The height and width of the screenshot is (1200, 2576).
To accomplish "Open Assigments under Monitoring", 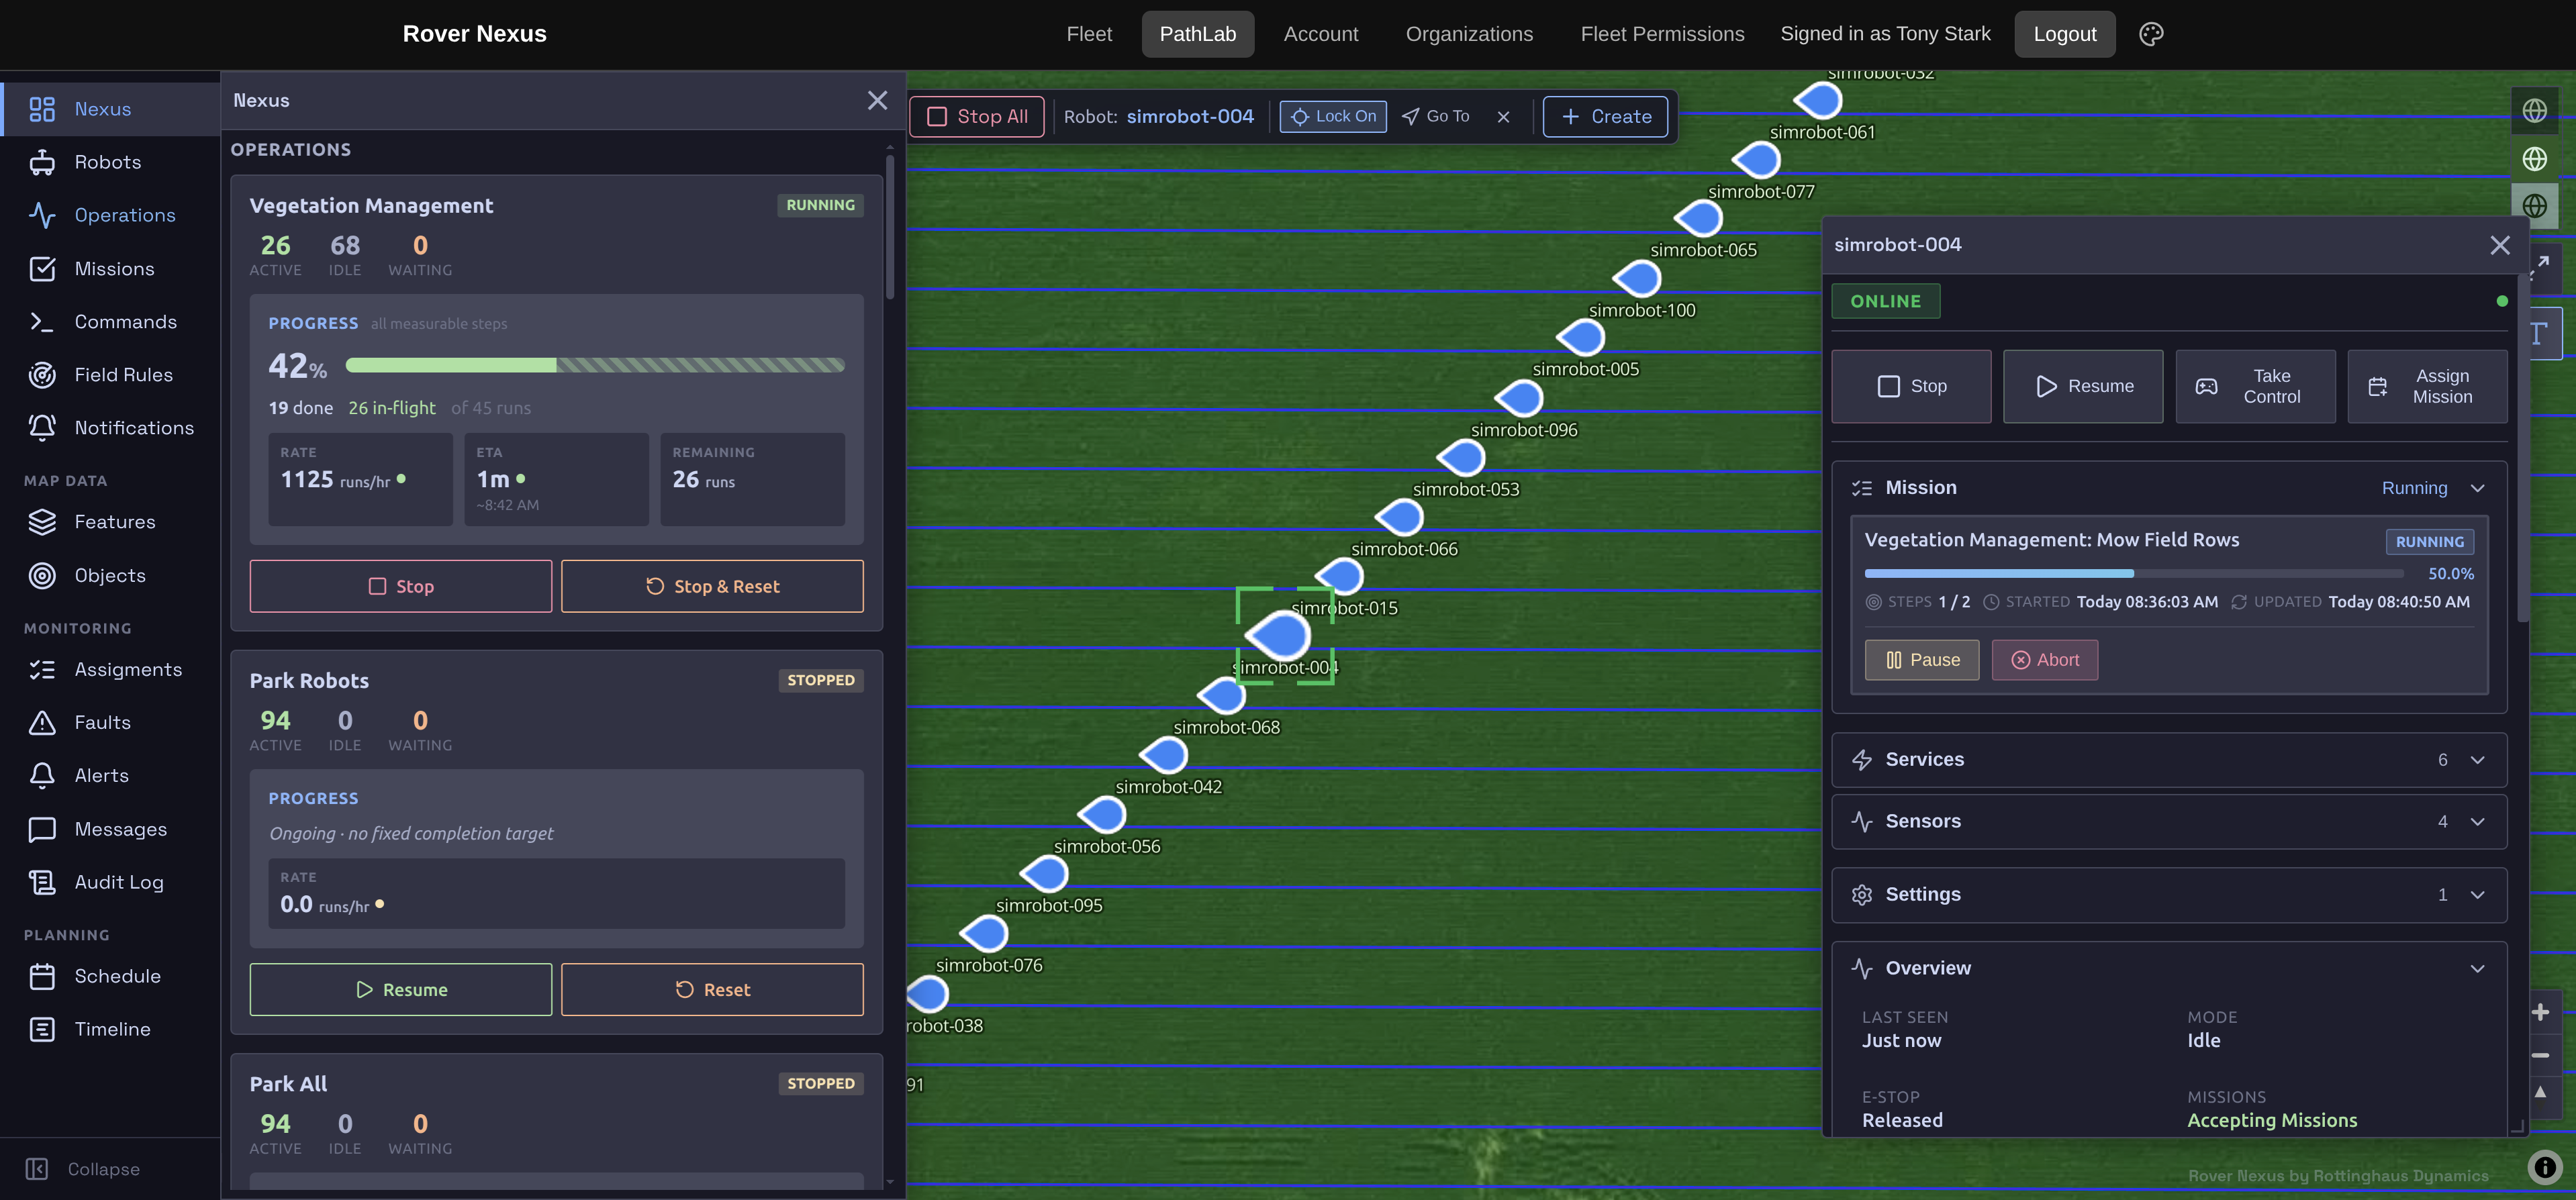I will coord(110,669).
